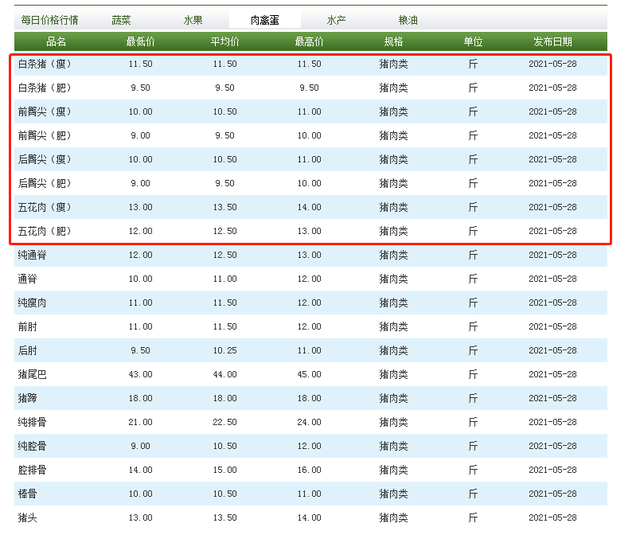Viewport: 640px width, 535px height.
Task: Click the 棒骨 row name
Action: point(27,494)
